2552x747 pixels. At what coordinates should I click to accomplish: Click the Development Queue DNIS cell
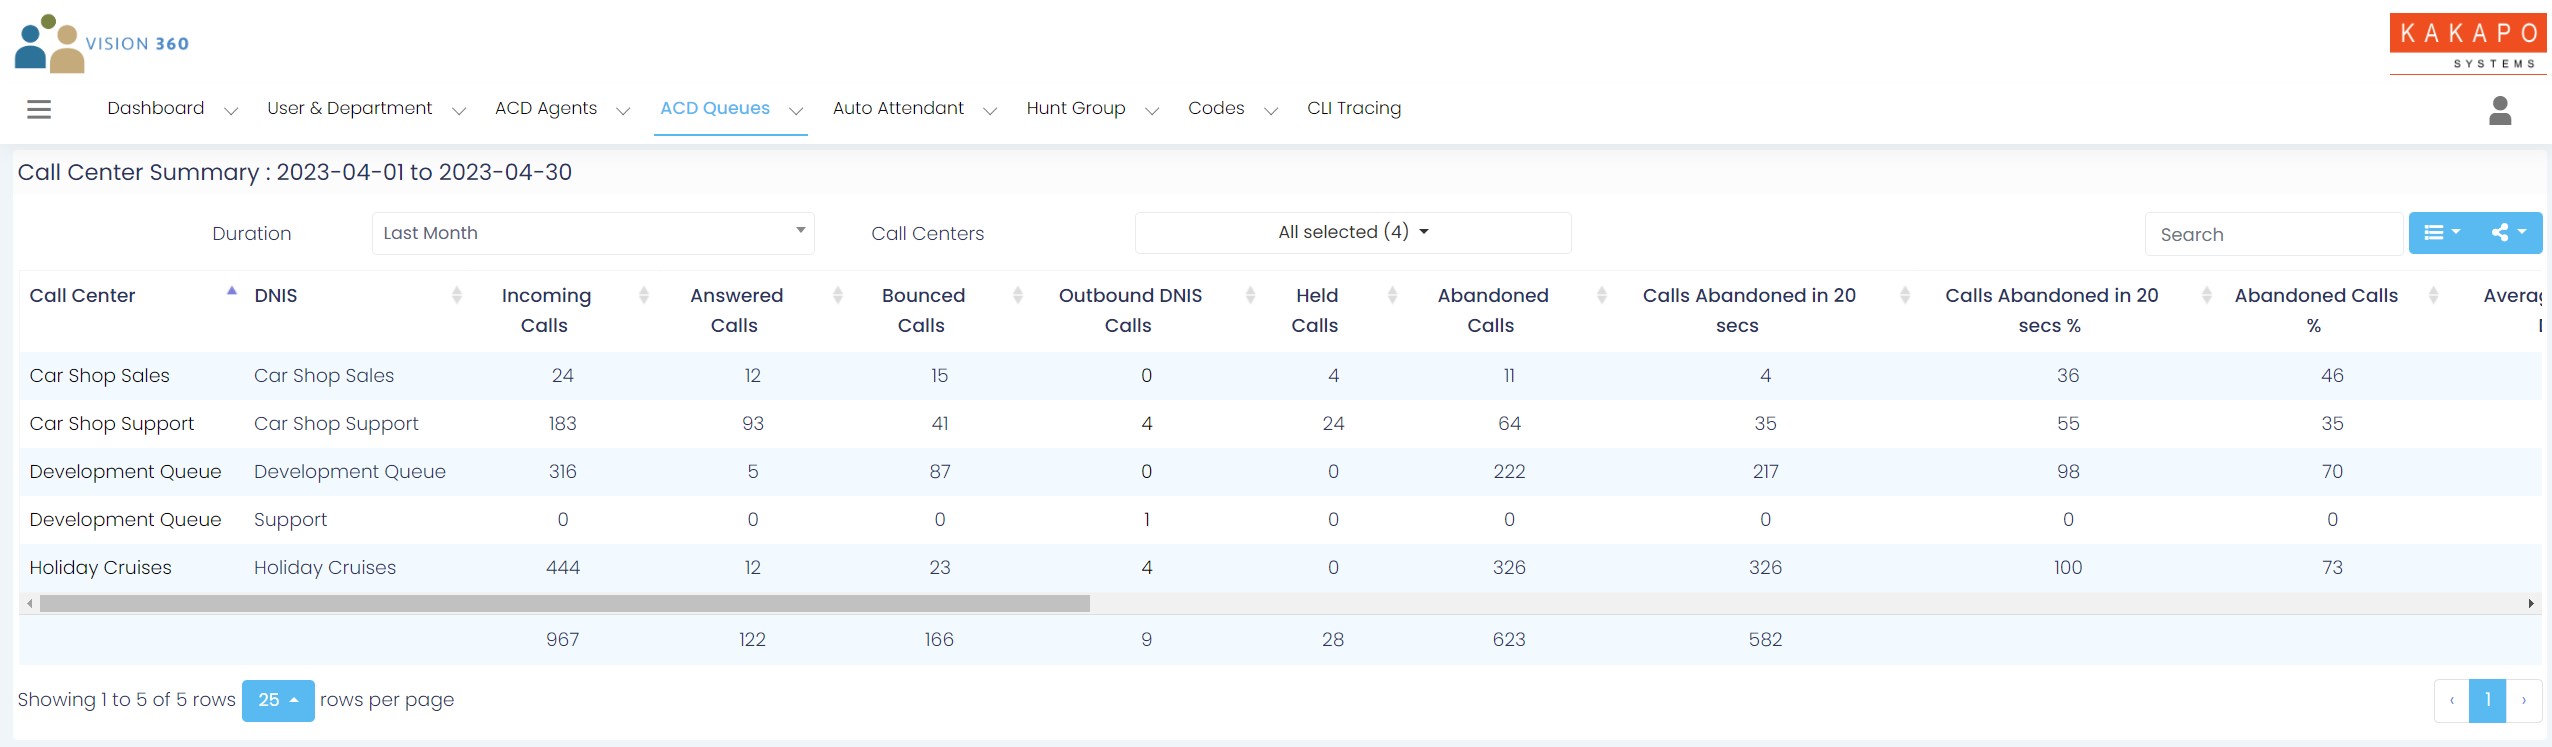pos(350,472)
